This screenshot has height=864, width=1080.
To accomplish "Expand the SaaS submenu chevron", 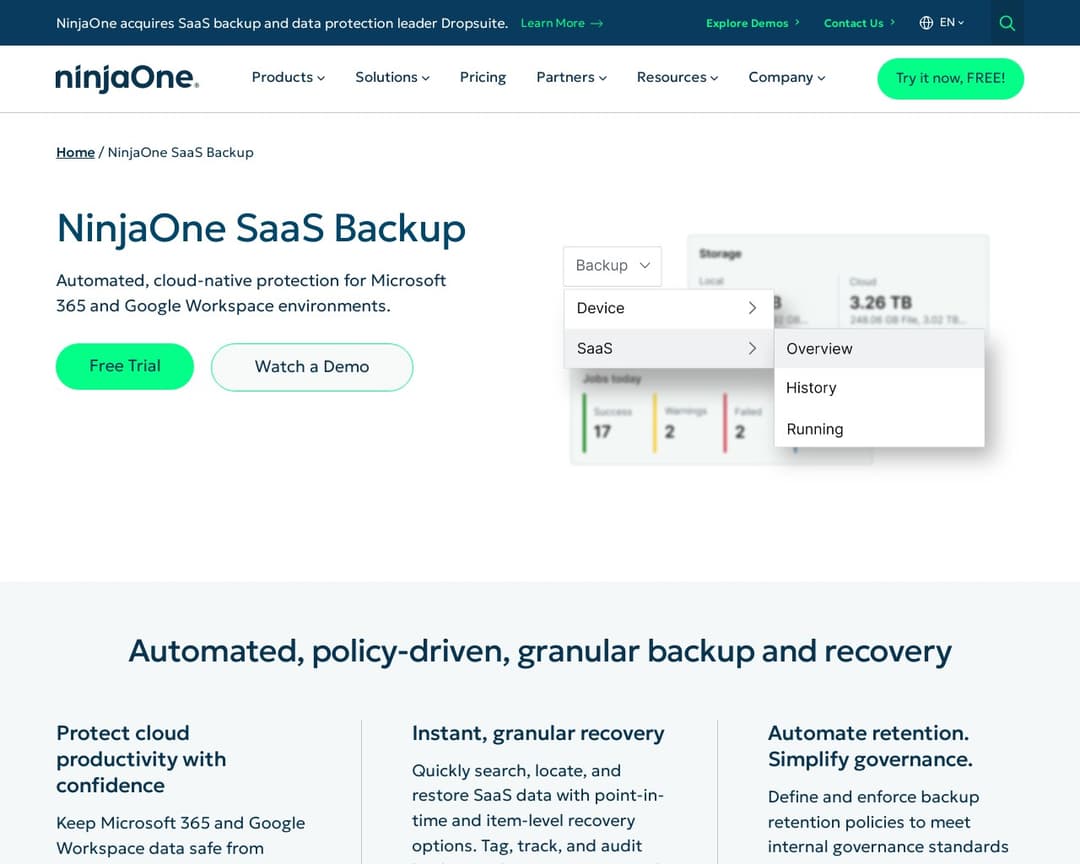I will coord(752,348).
